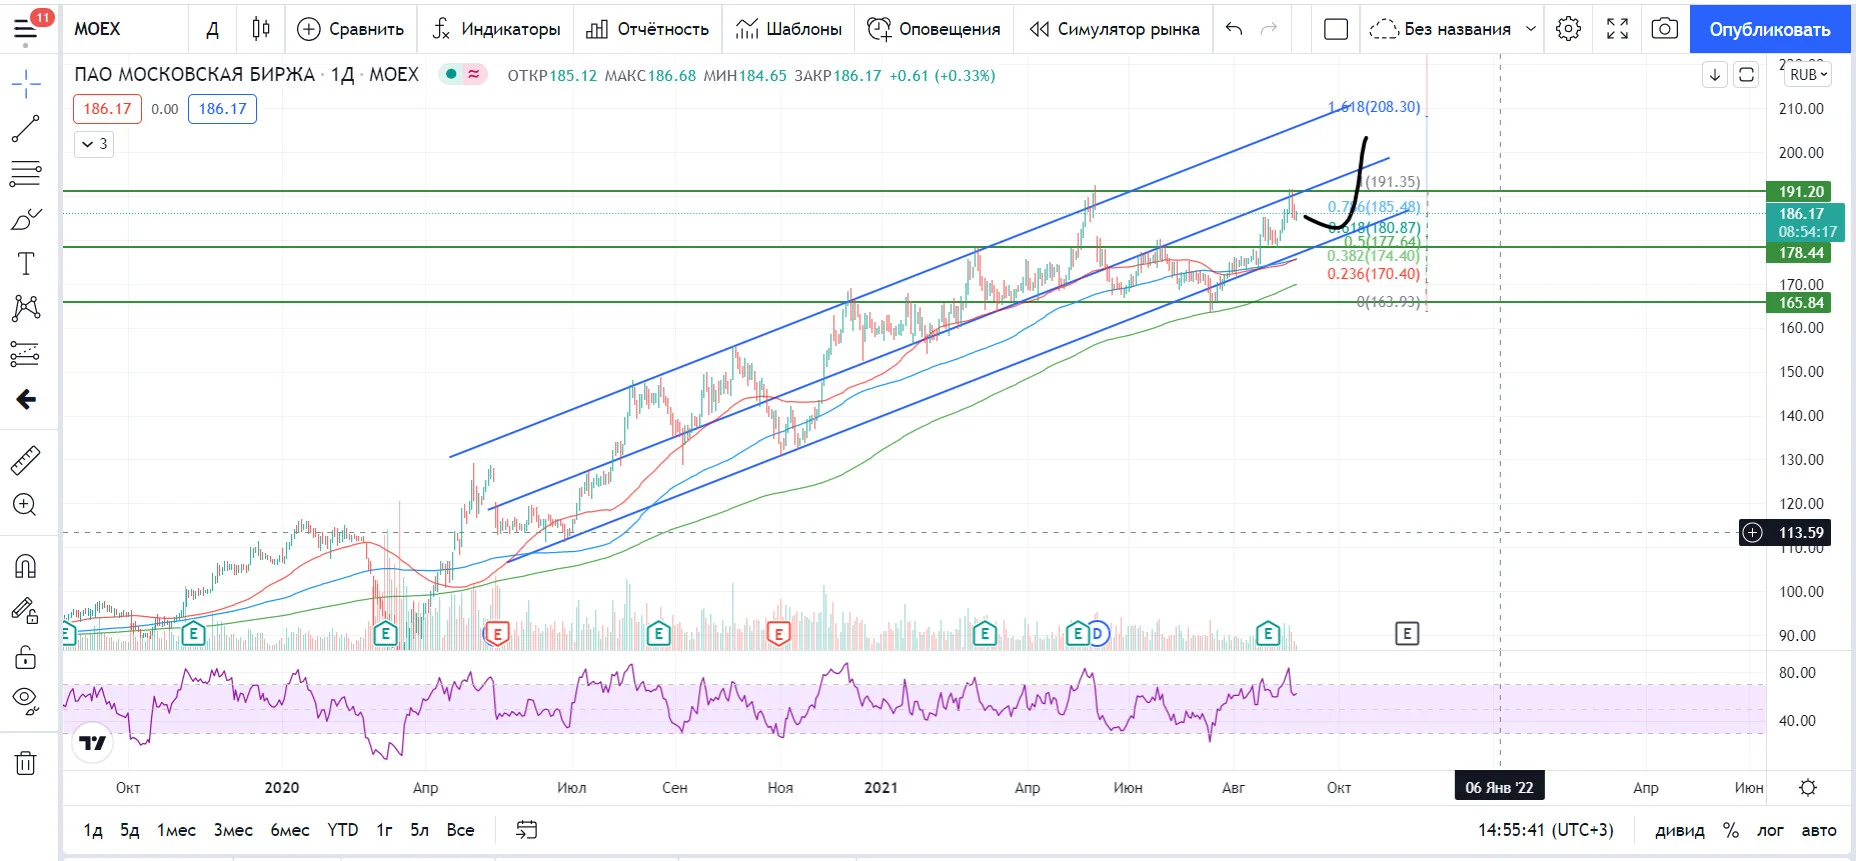Viewport: 1856px width, 861px height.
Task: Toggle lock all drawing tools
Action: tap(25, 656)
